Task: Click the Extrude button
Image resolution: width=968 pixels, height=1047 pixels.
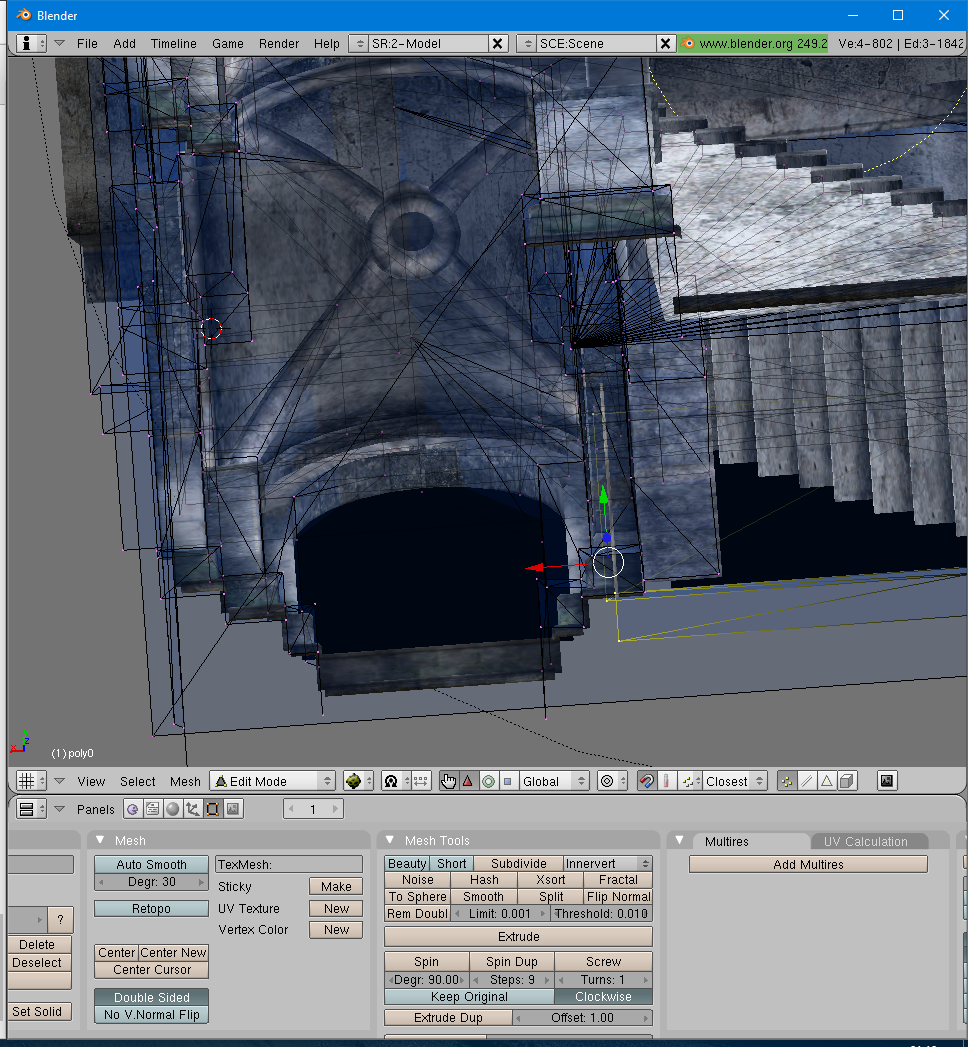Action: [x=518, y=937]
